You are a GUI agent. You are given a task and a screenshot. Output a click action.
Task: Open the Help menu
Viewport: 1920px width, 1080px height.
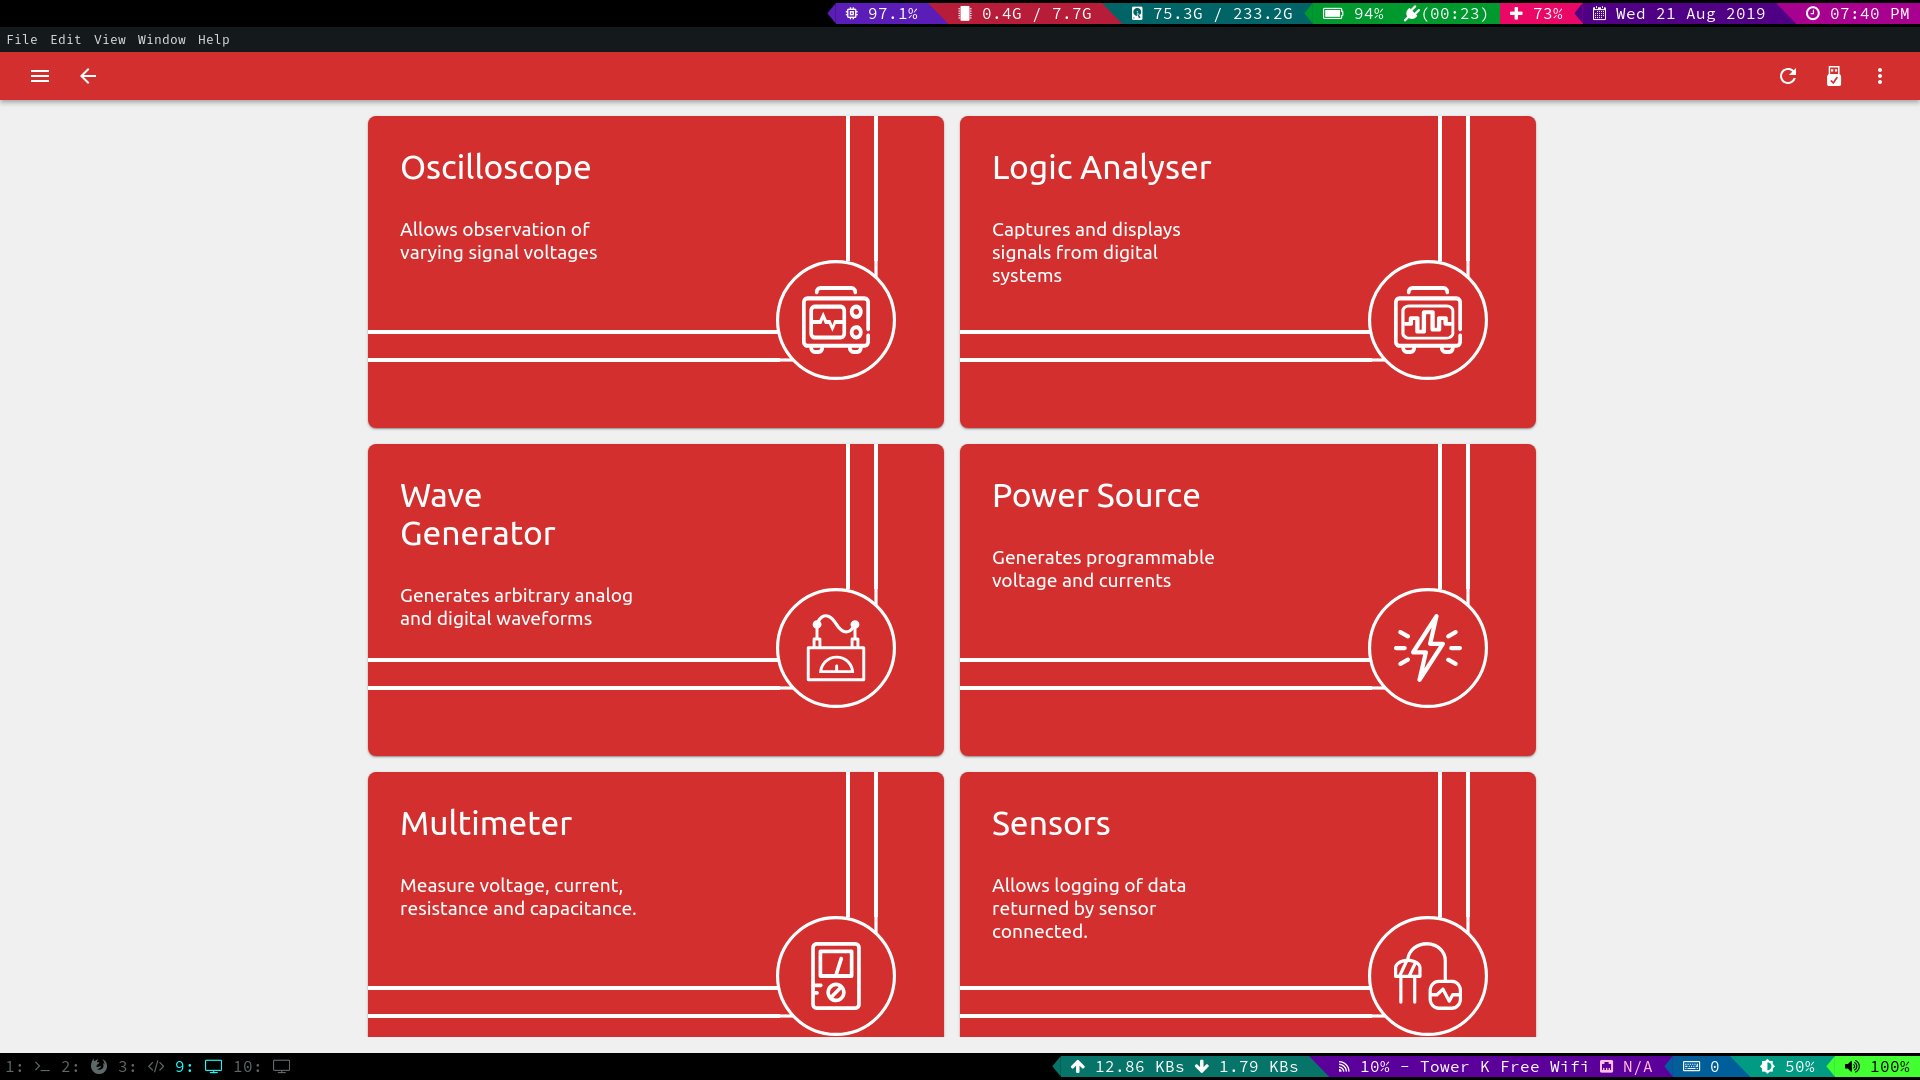tap(214, 40)
